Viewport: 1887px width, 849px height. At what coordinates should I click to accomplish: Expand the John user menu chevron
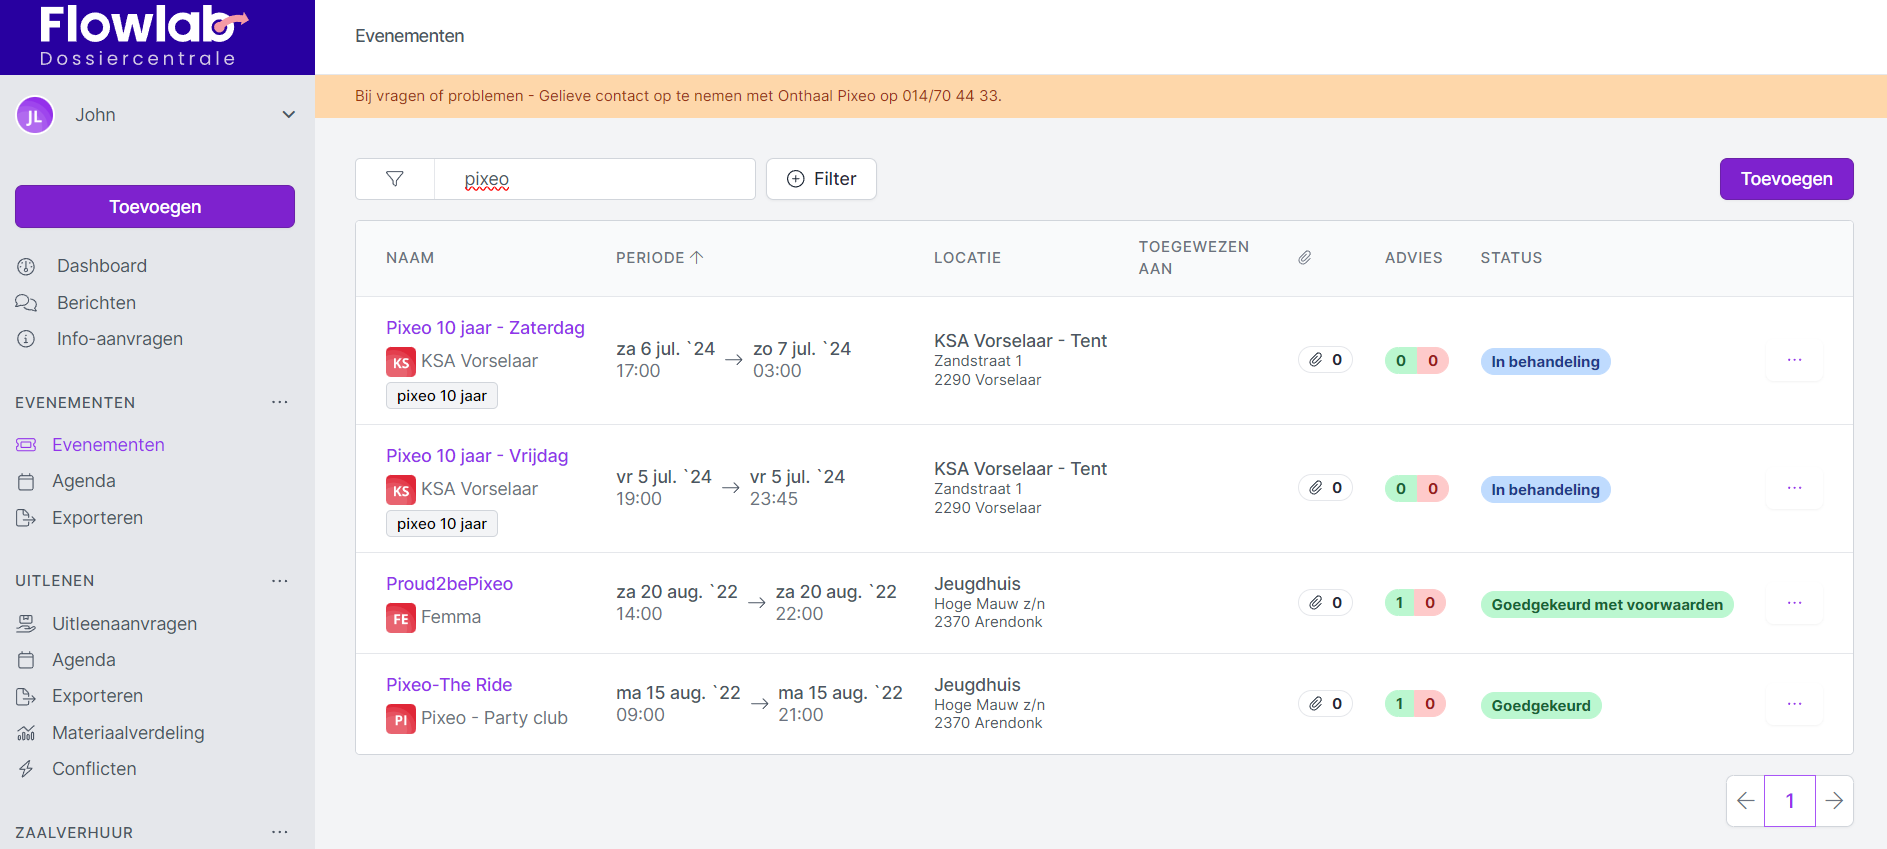click(289, 115)
